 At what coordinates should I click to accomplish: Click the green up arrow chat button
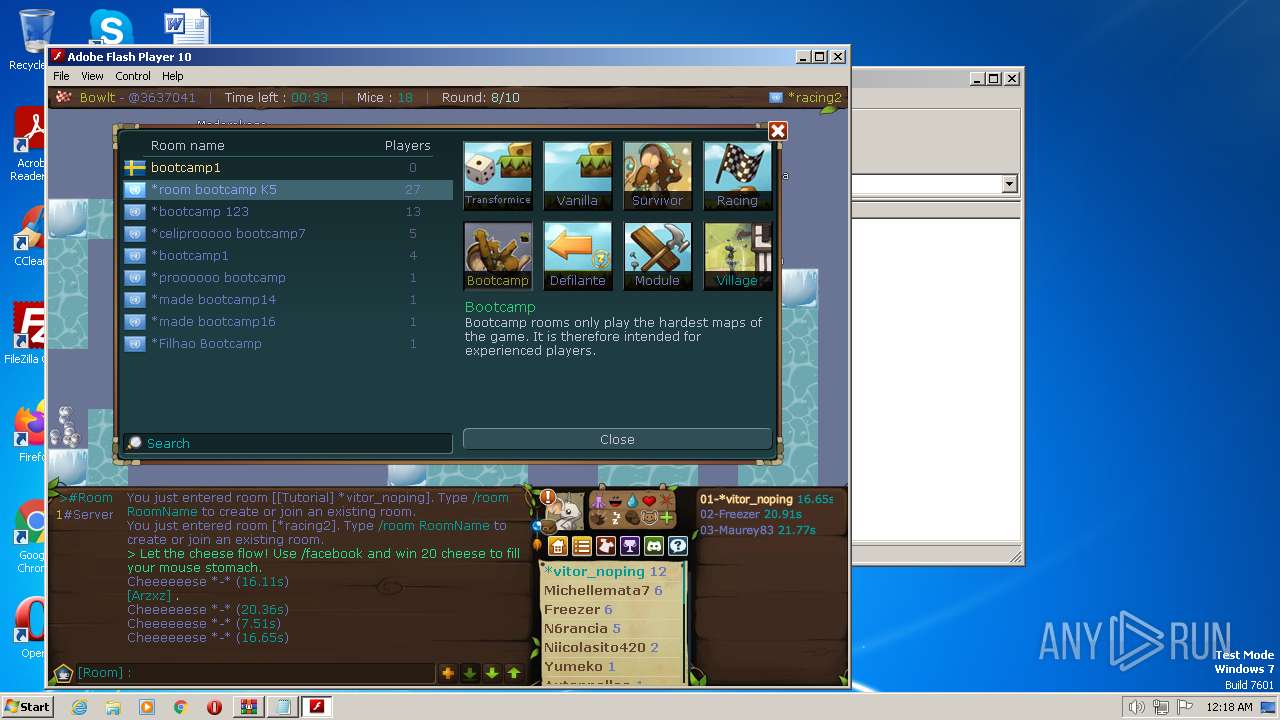click(x=514, y=673)
